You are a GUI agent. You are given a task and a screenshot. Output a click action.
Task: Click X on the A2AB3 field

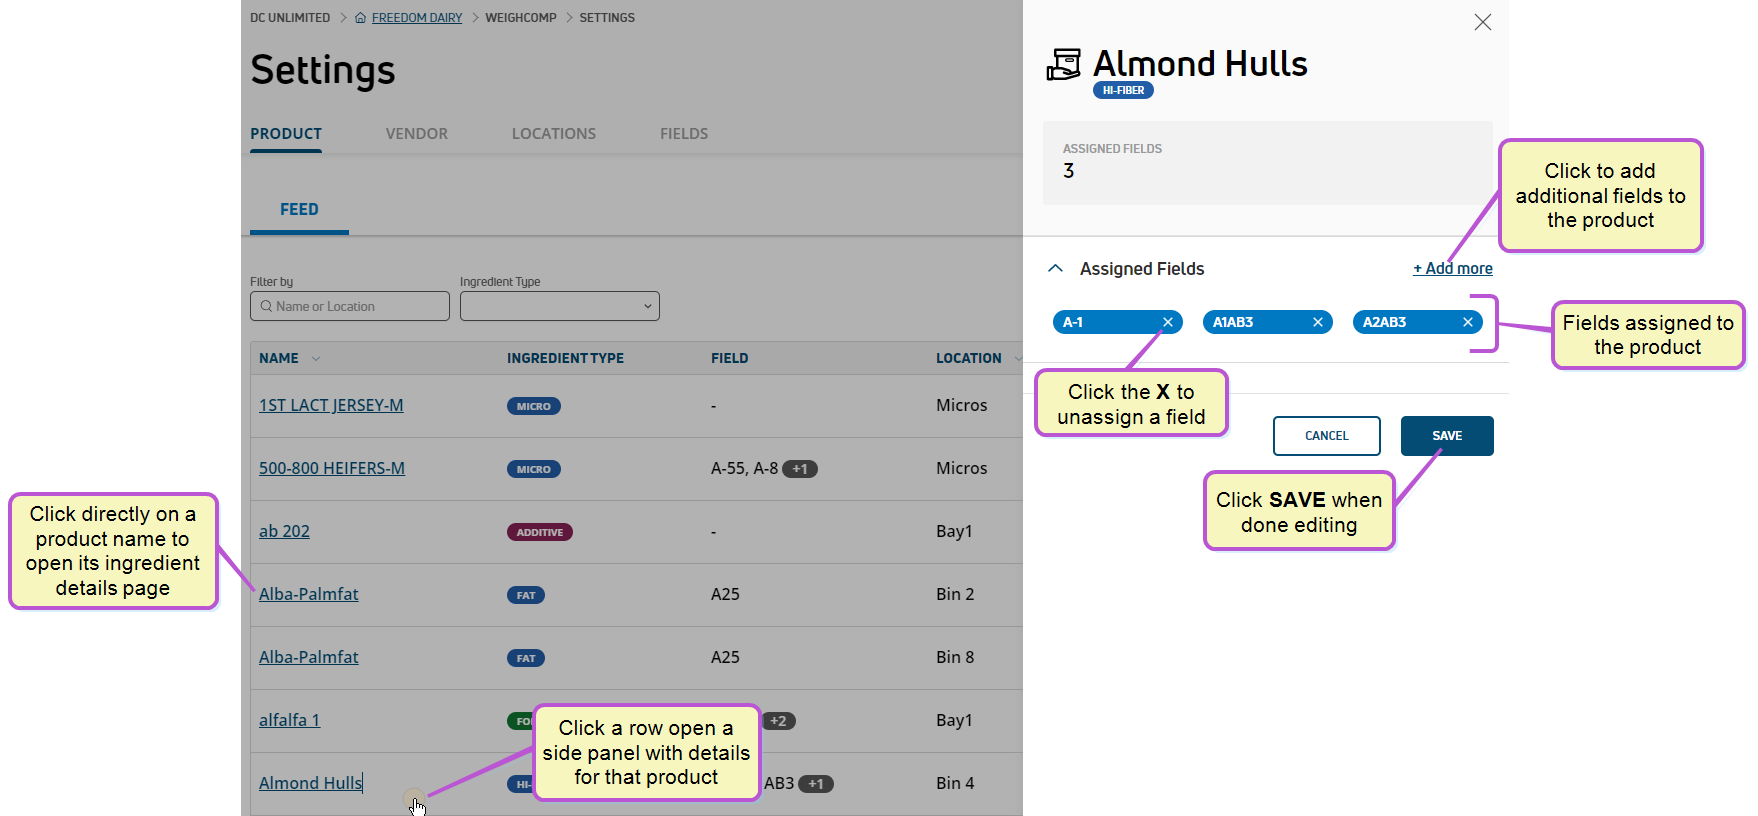1467,322
